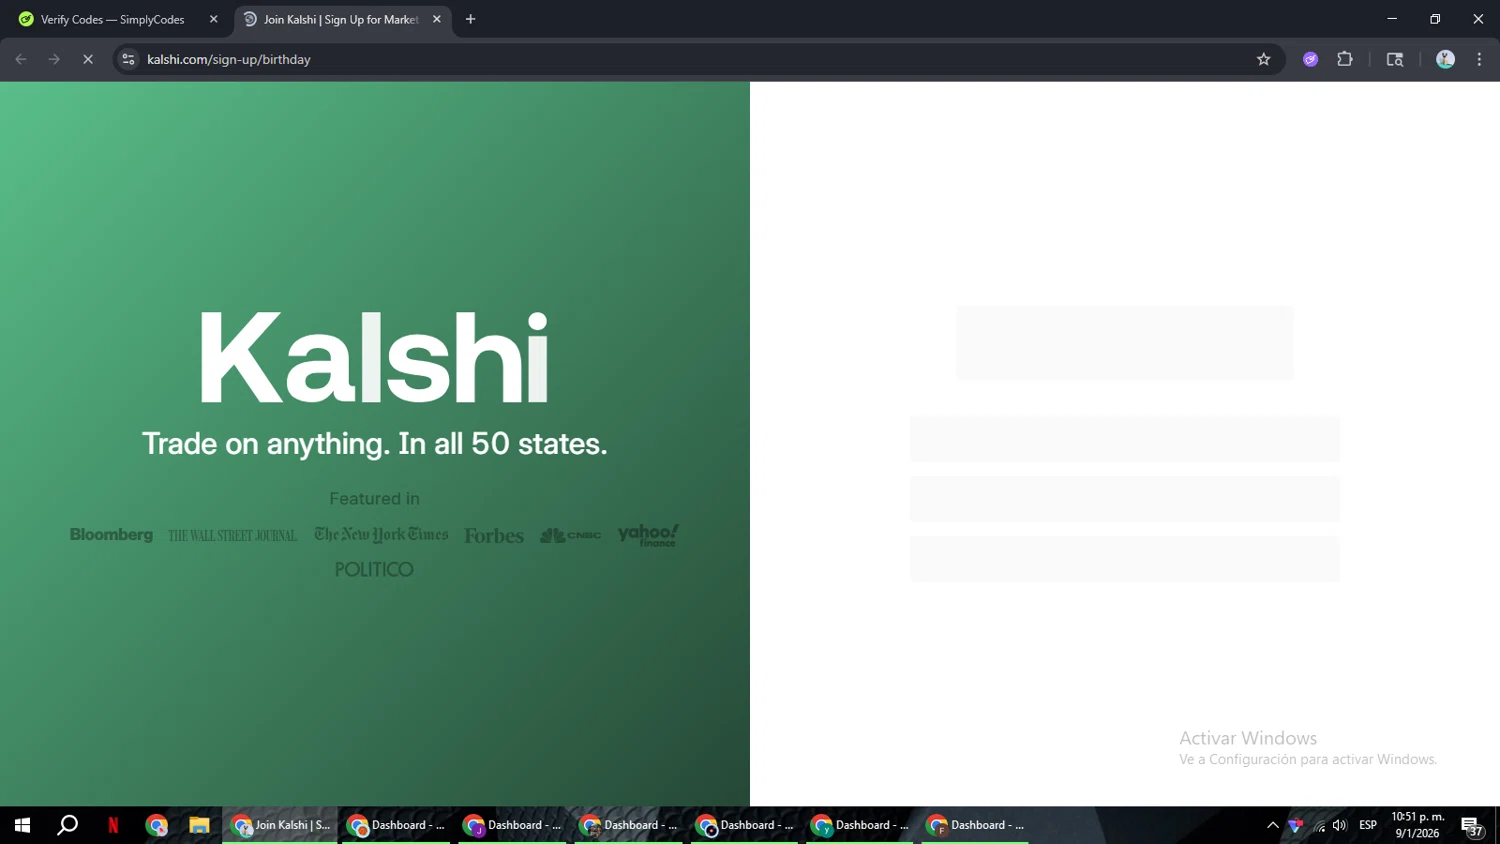Open the network status tray icon
1500x844 pixels.
(1319, 825)
